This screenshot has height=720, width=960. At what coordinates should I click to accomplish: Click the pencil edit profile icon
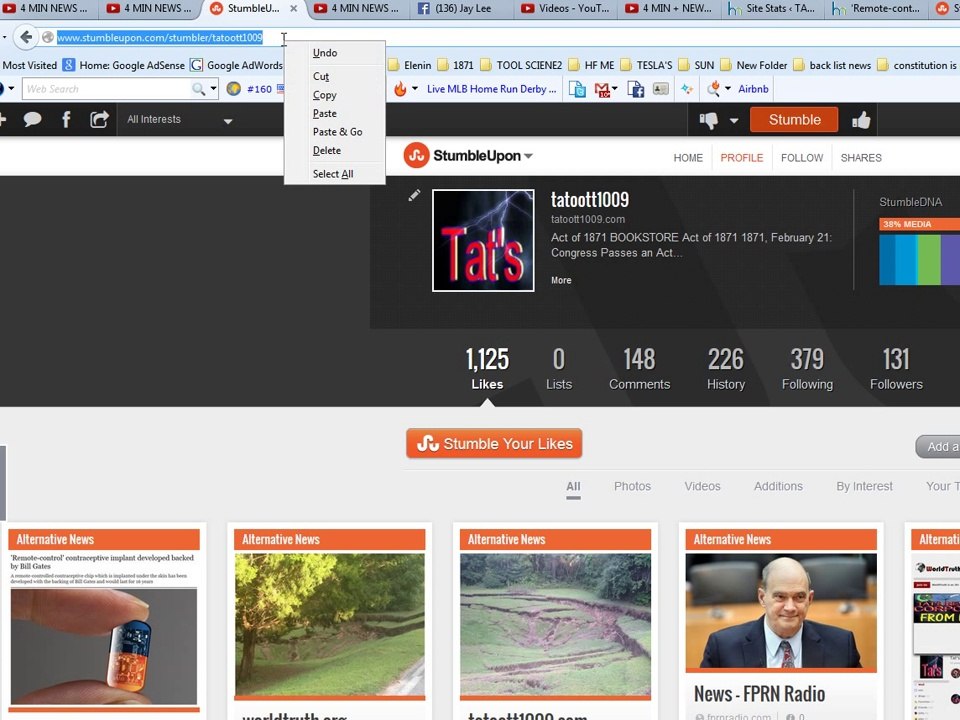tap(414, 195)
